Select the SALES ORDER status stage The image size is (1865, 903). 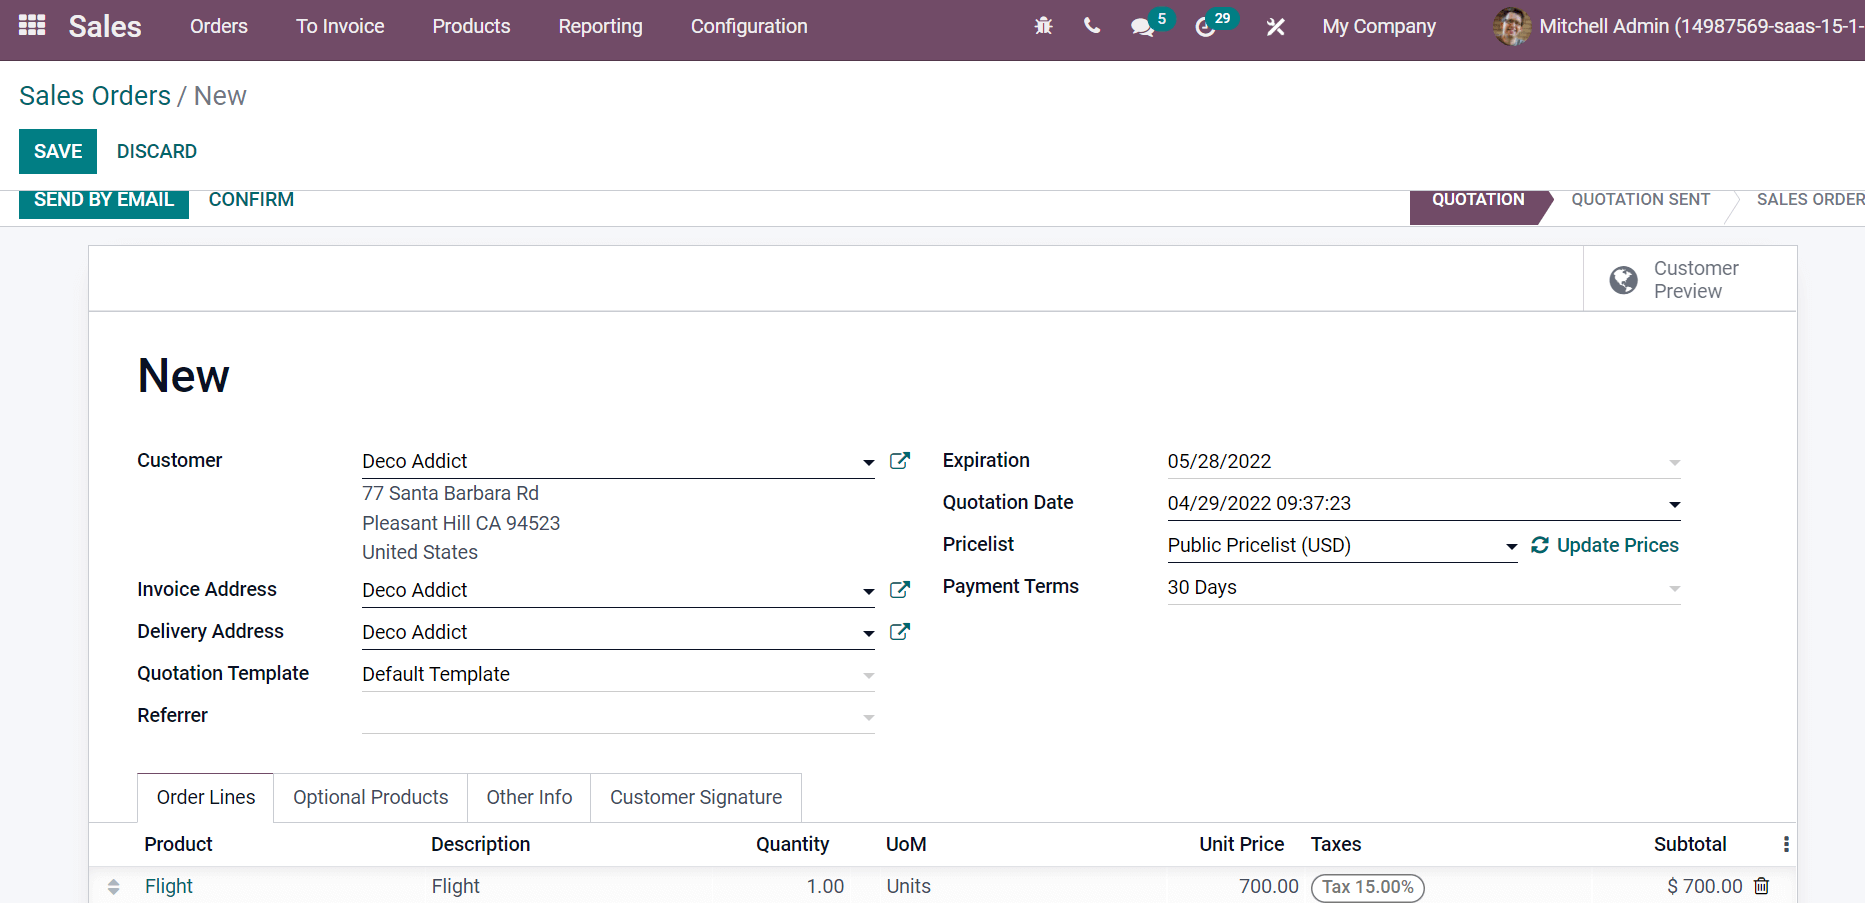click(1810, 200)
